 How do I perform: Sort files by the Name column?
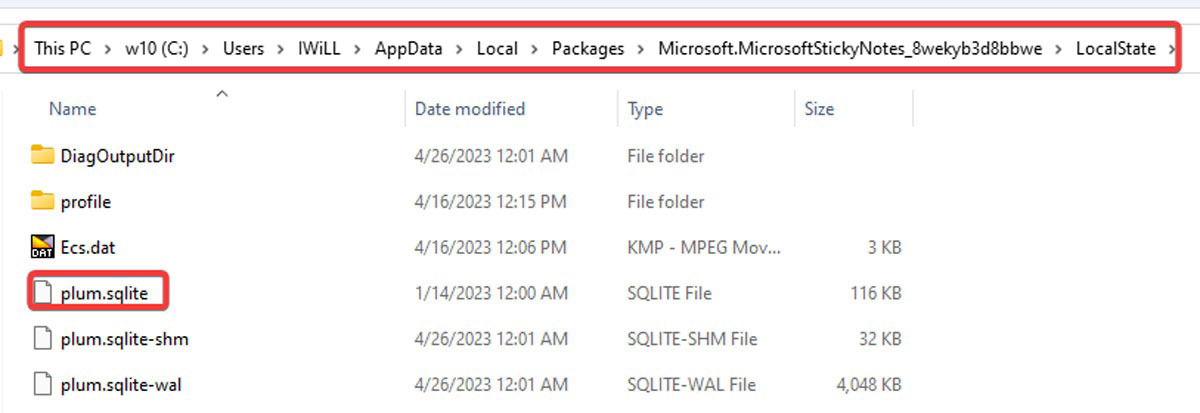(73, 109)
